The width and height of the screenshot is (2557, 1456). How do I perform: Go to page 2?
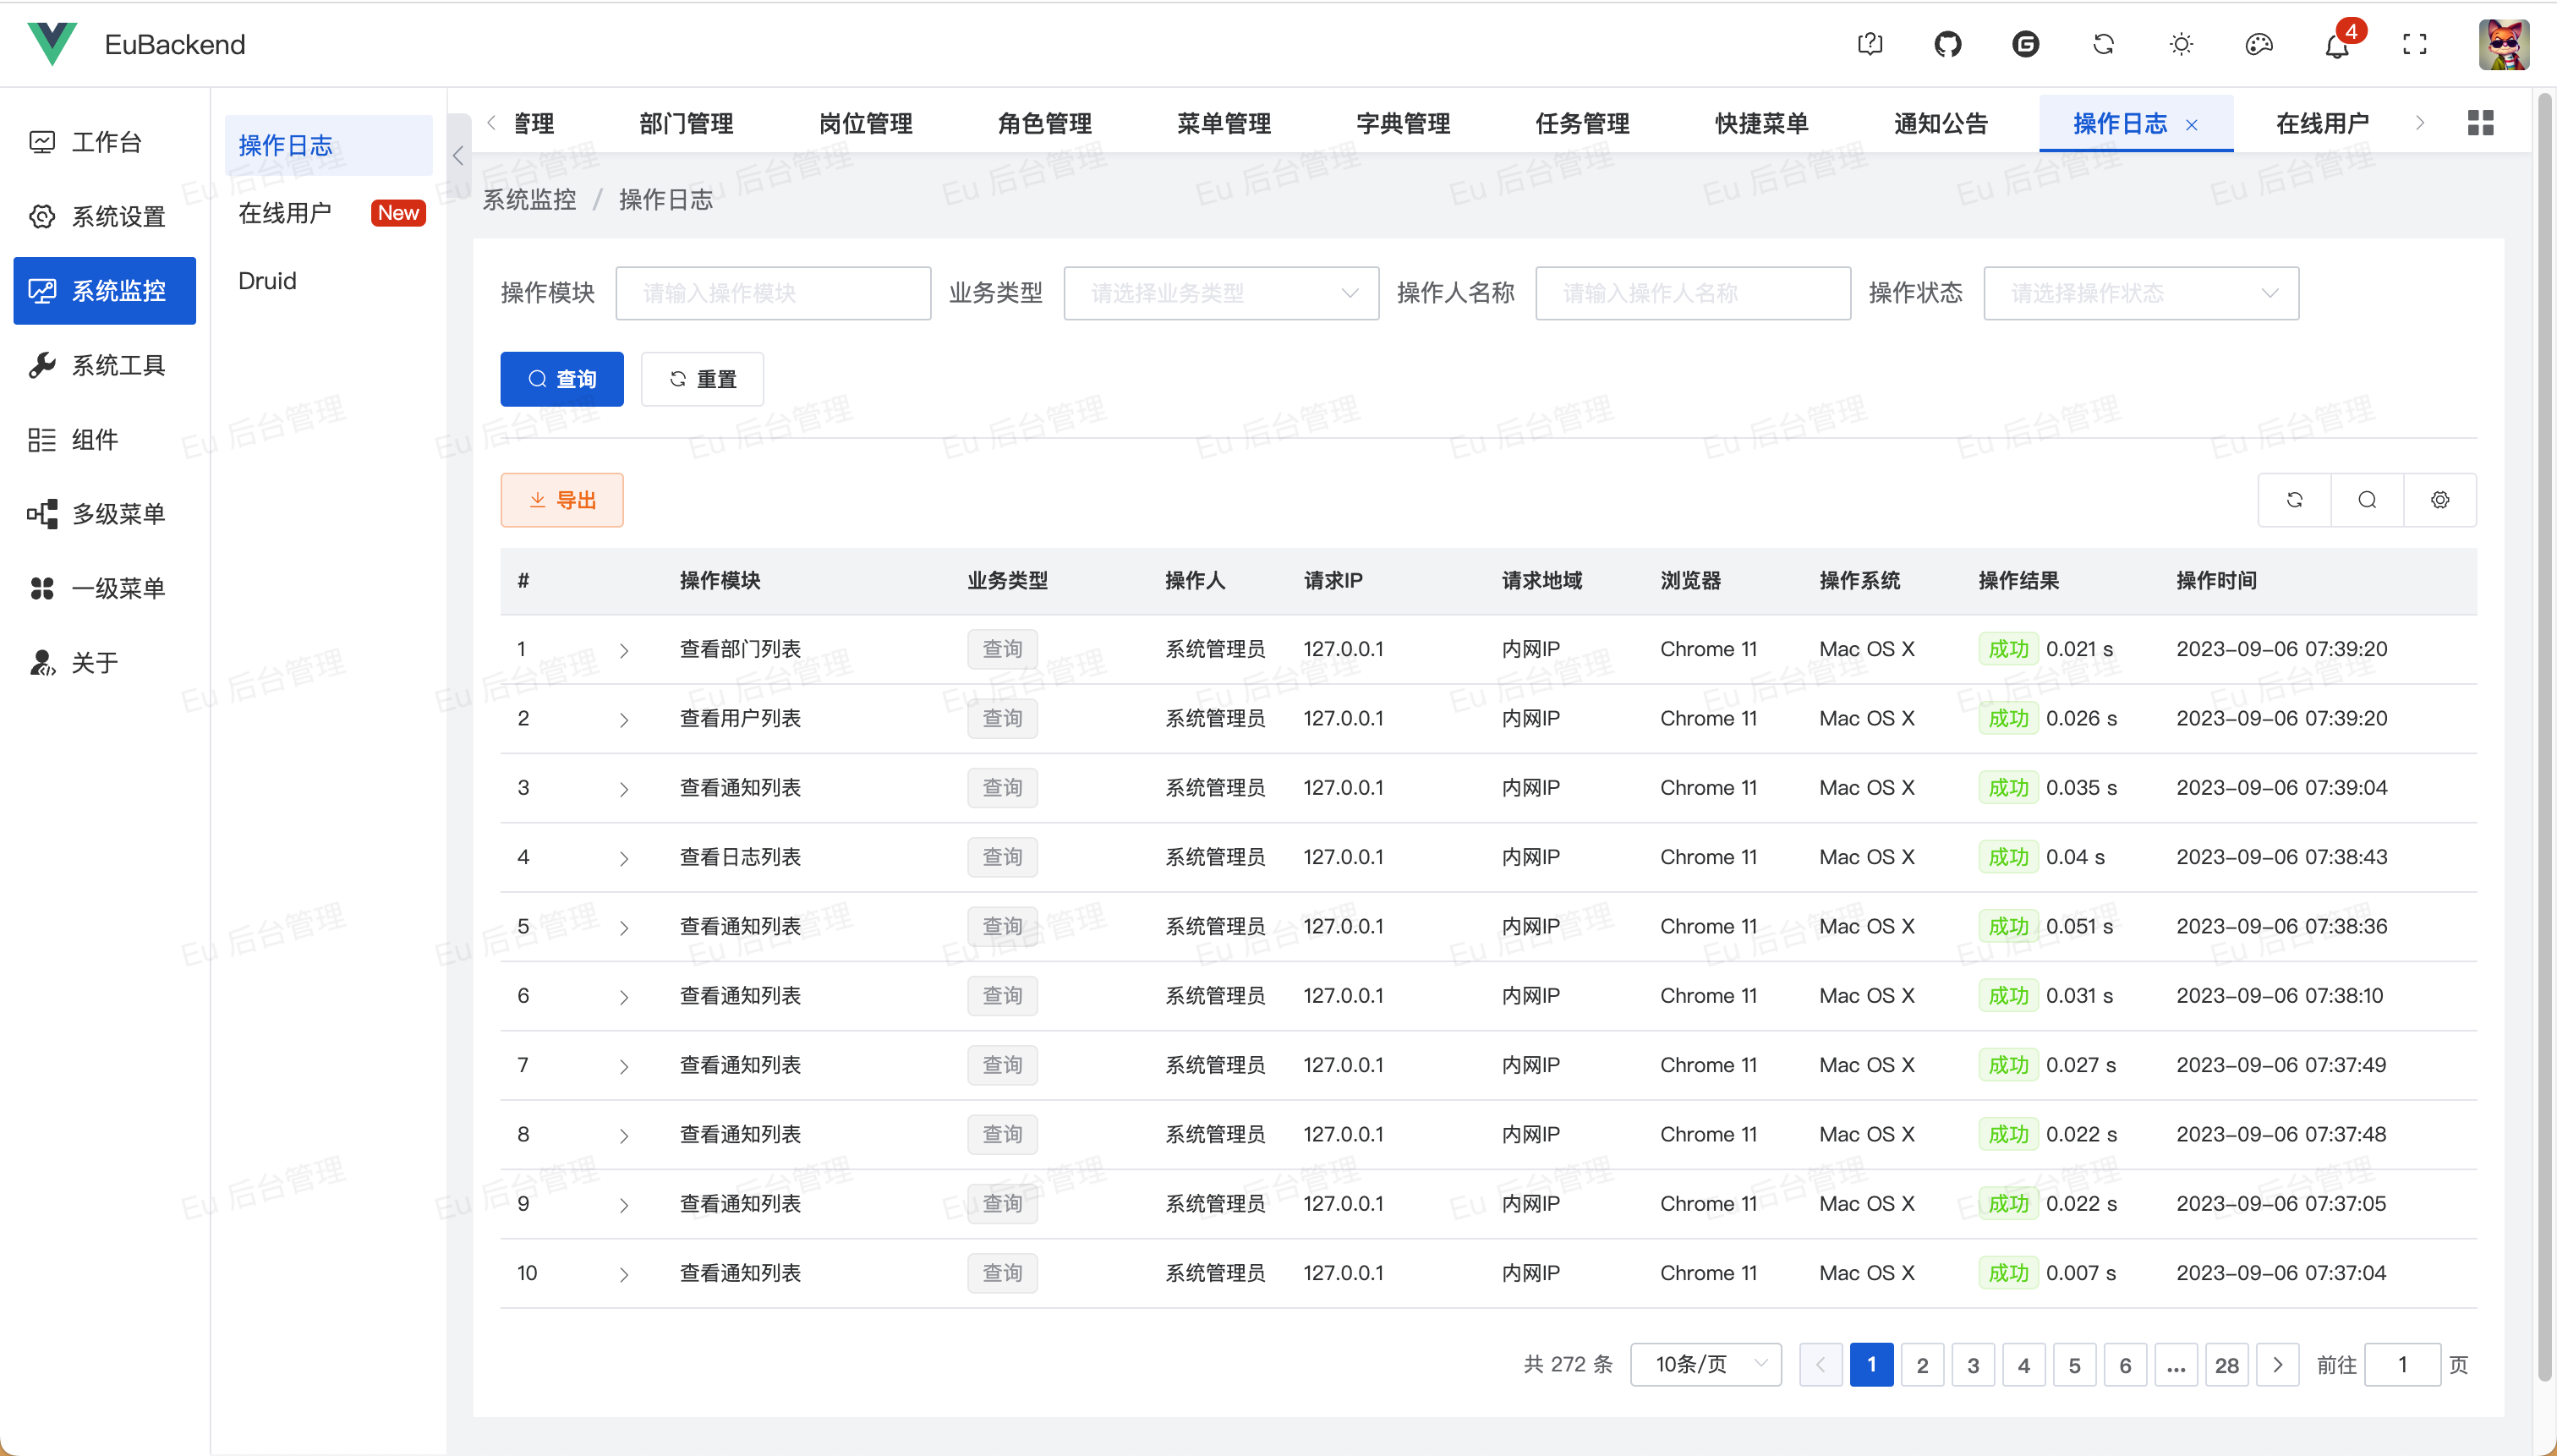[x=1922, y=1365]
